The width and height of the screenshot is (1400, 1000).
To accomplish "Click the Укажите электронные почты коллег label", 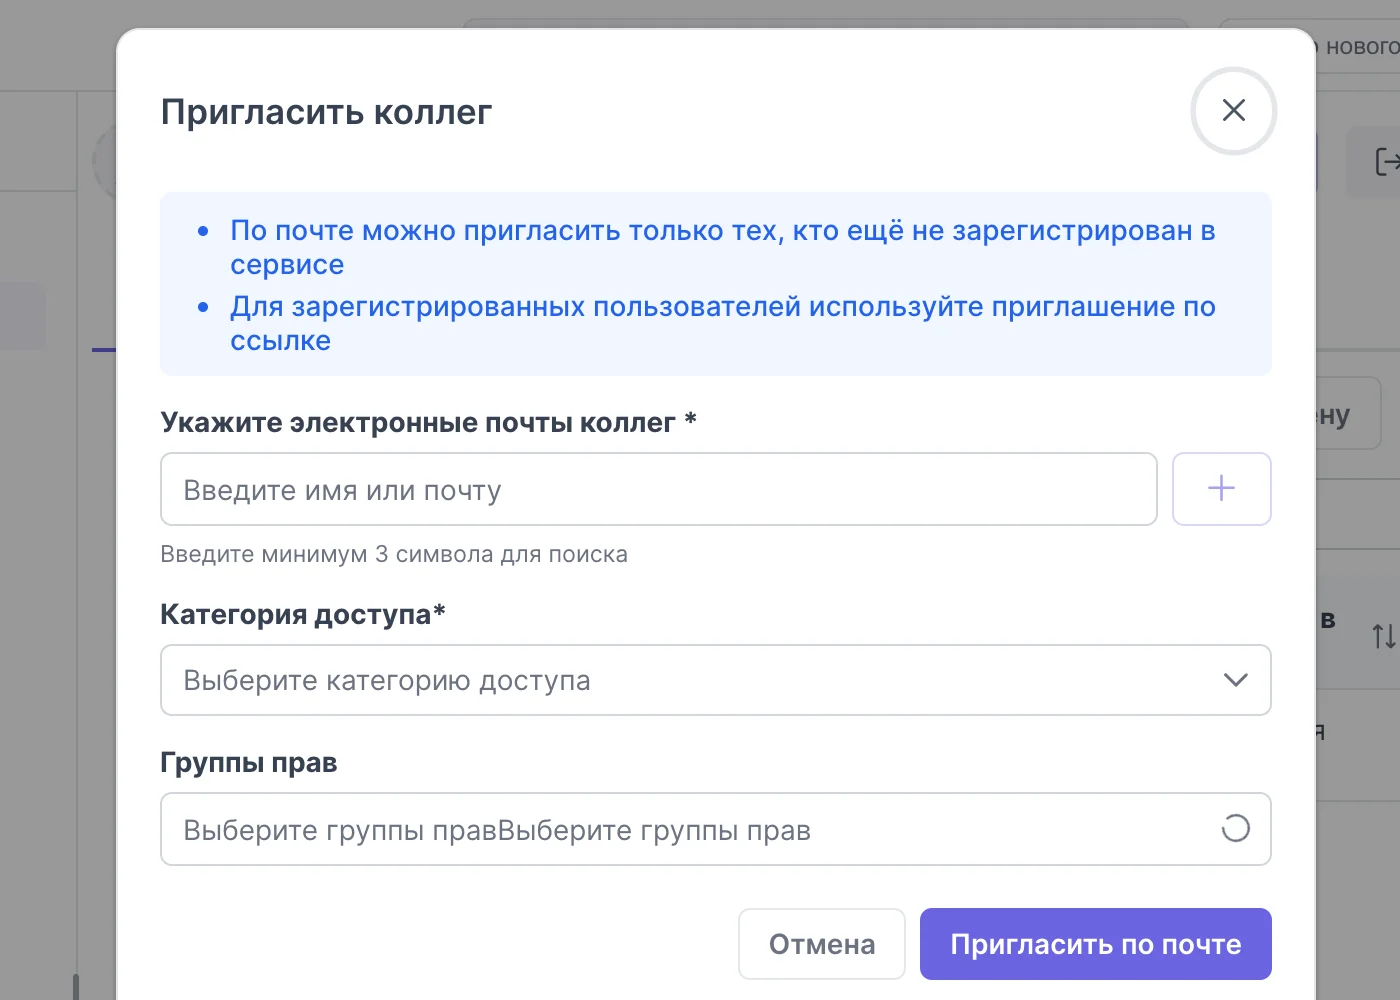I will point(428,423).
